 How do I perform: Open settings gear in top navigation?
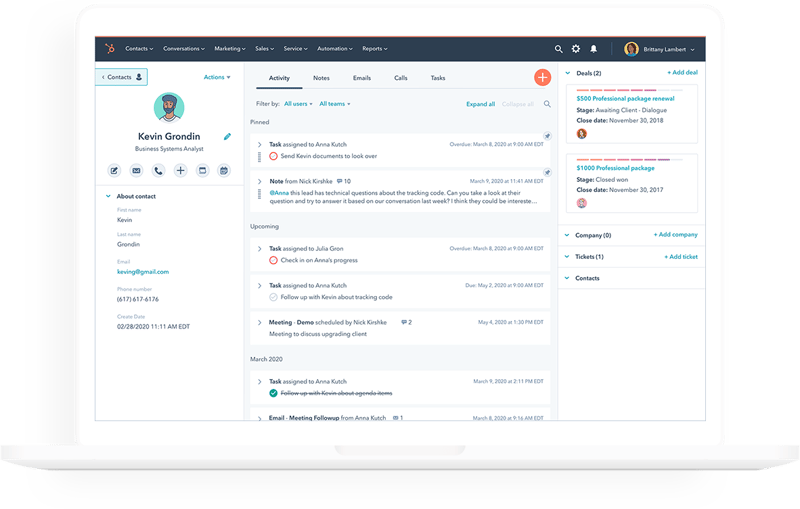tap(575, 48)
